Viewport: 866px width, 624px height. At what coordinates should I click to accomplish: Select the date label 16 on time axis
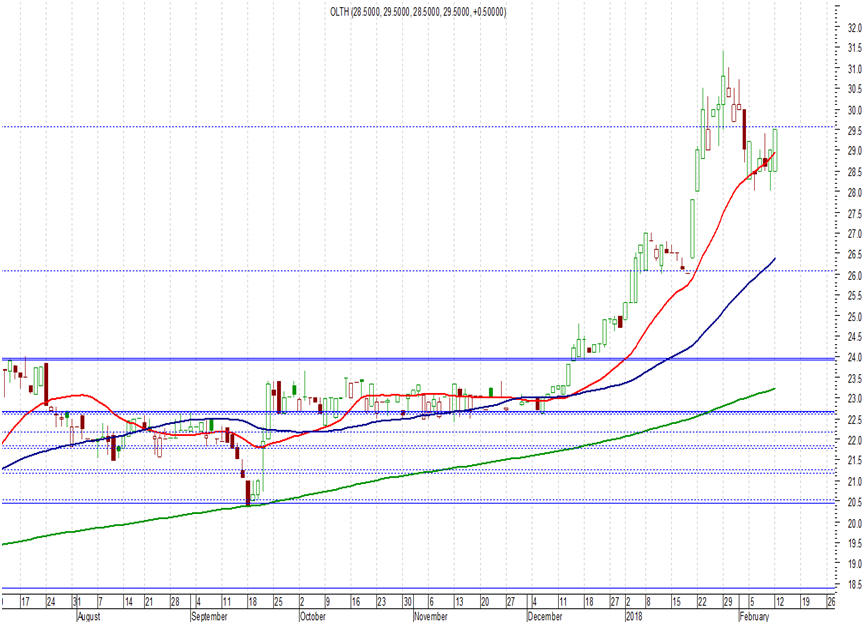coord(356,601)
